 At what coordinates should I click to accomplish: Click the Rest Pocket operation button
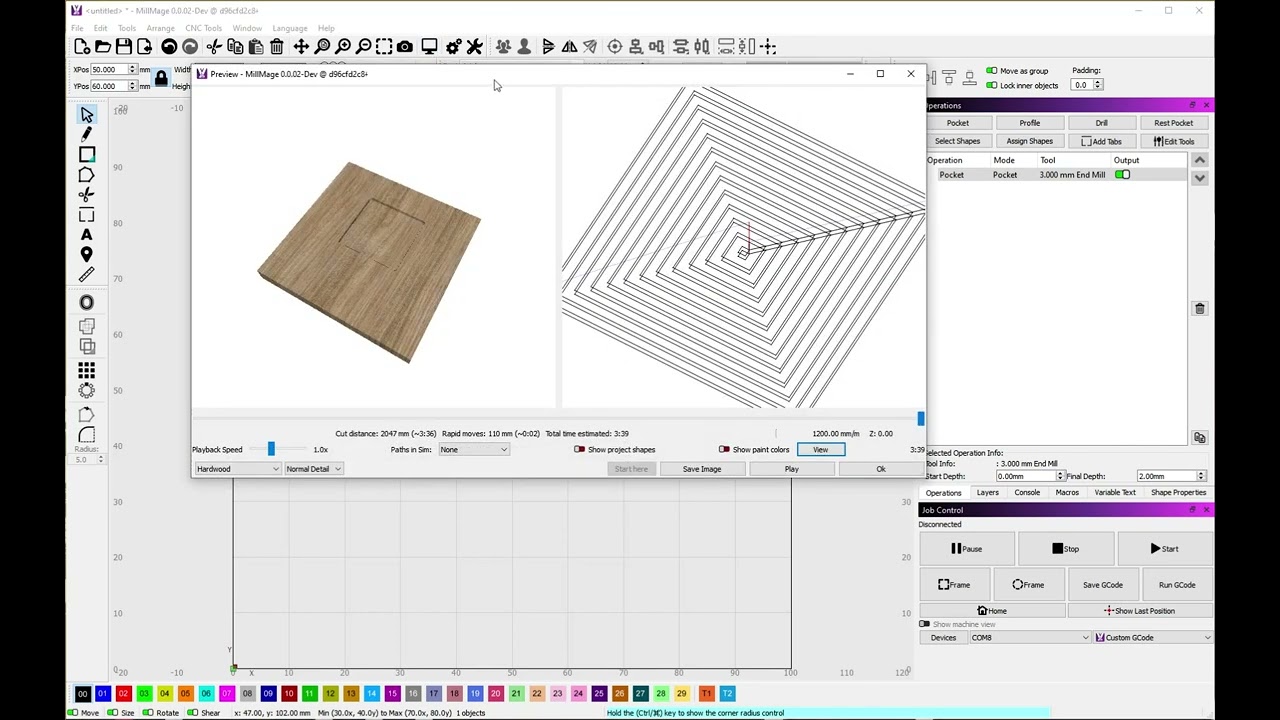point(1173,123)
